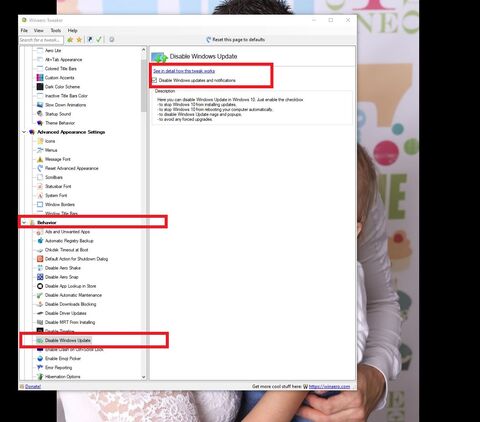The height and width of the screenshot is (422, 480).
Task: Click the System Font letter icon
Action: pos(40,195)
